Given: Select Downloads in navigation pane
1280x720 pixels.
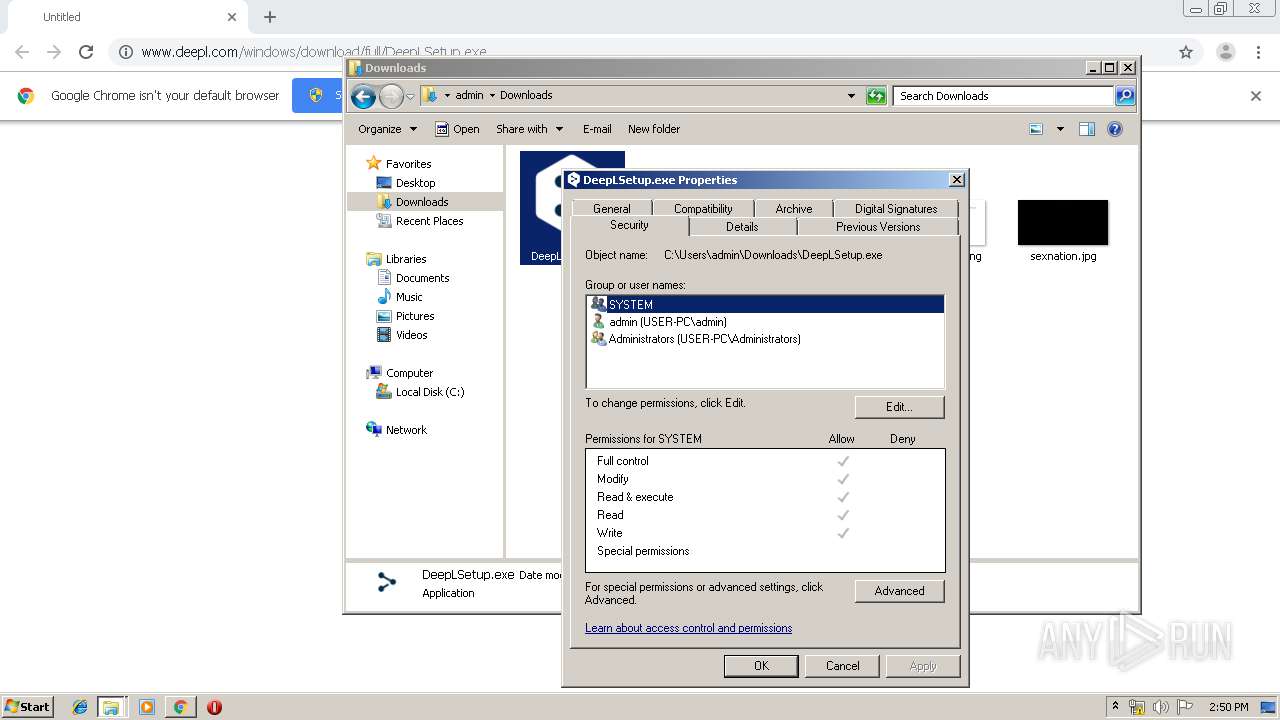Looking at the screenshot, I should [421, 202].
